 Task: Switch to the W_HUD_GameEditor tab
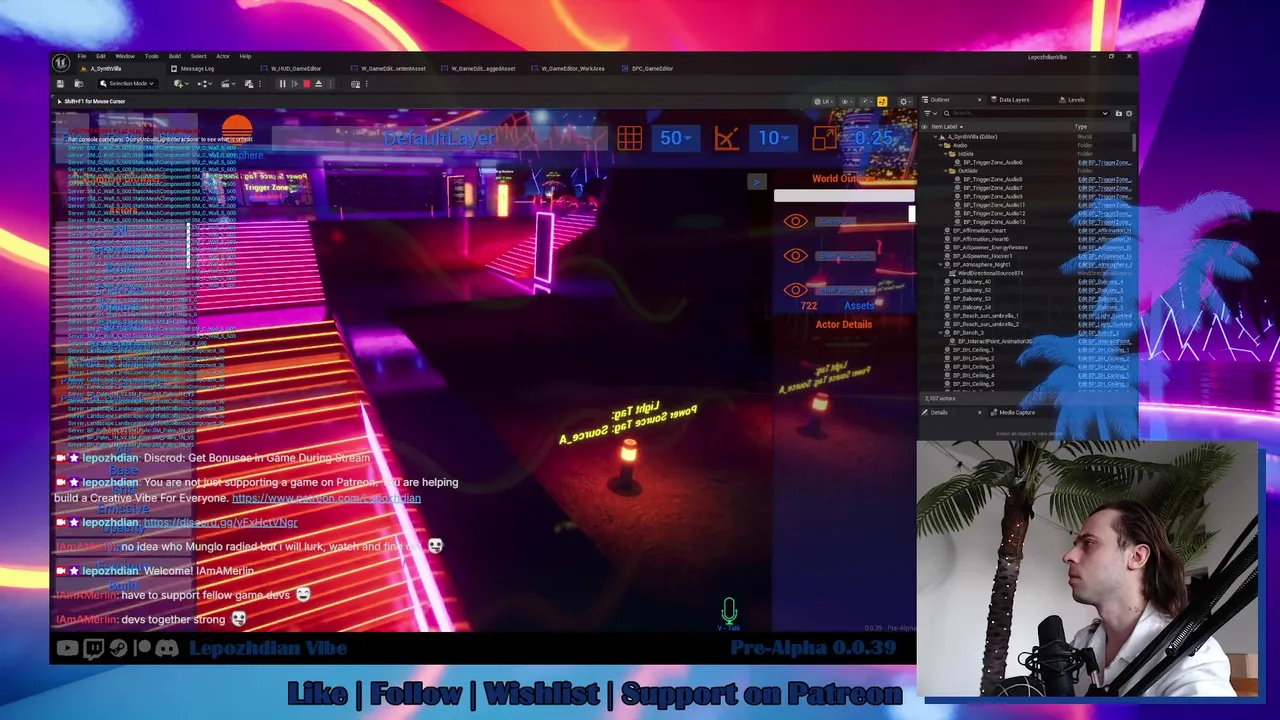pyautogui.click(x=291, y=69)
